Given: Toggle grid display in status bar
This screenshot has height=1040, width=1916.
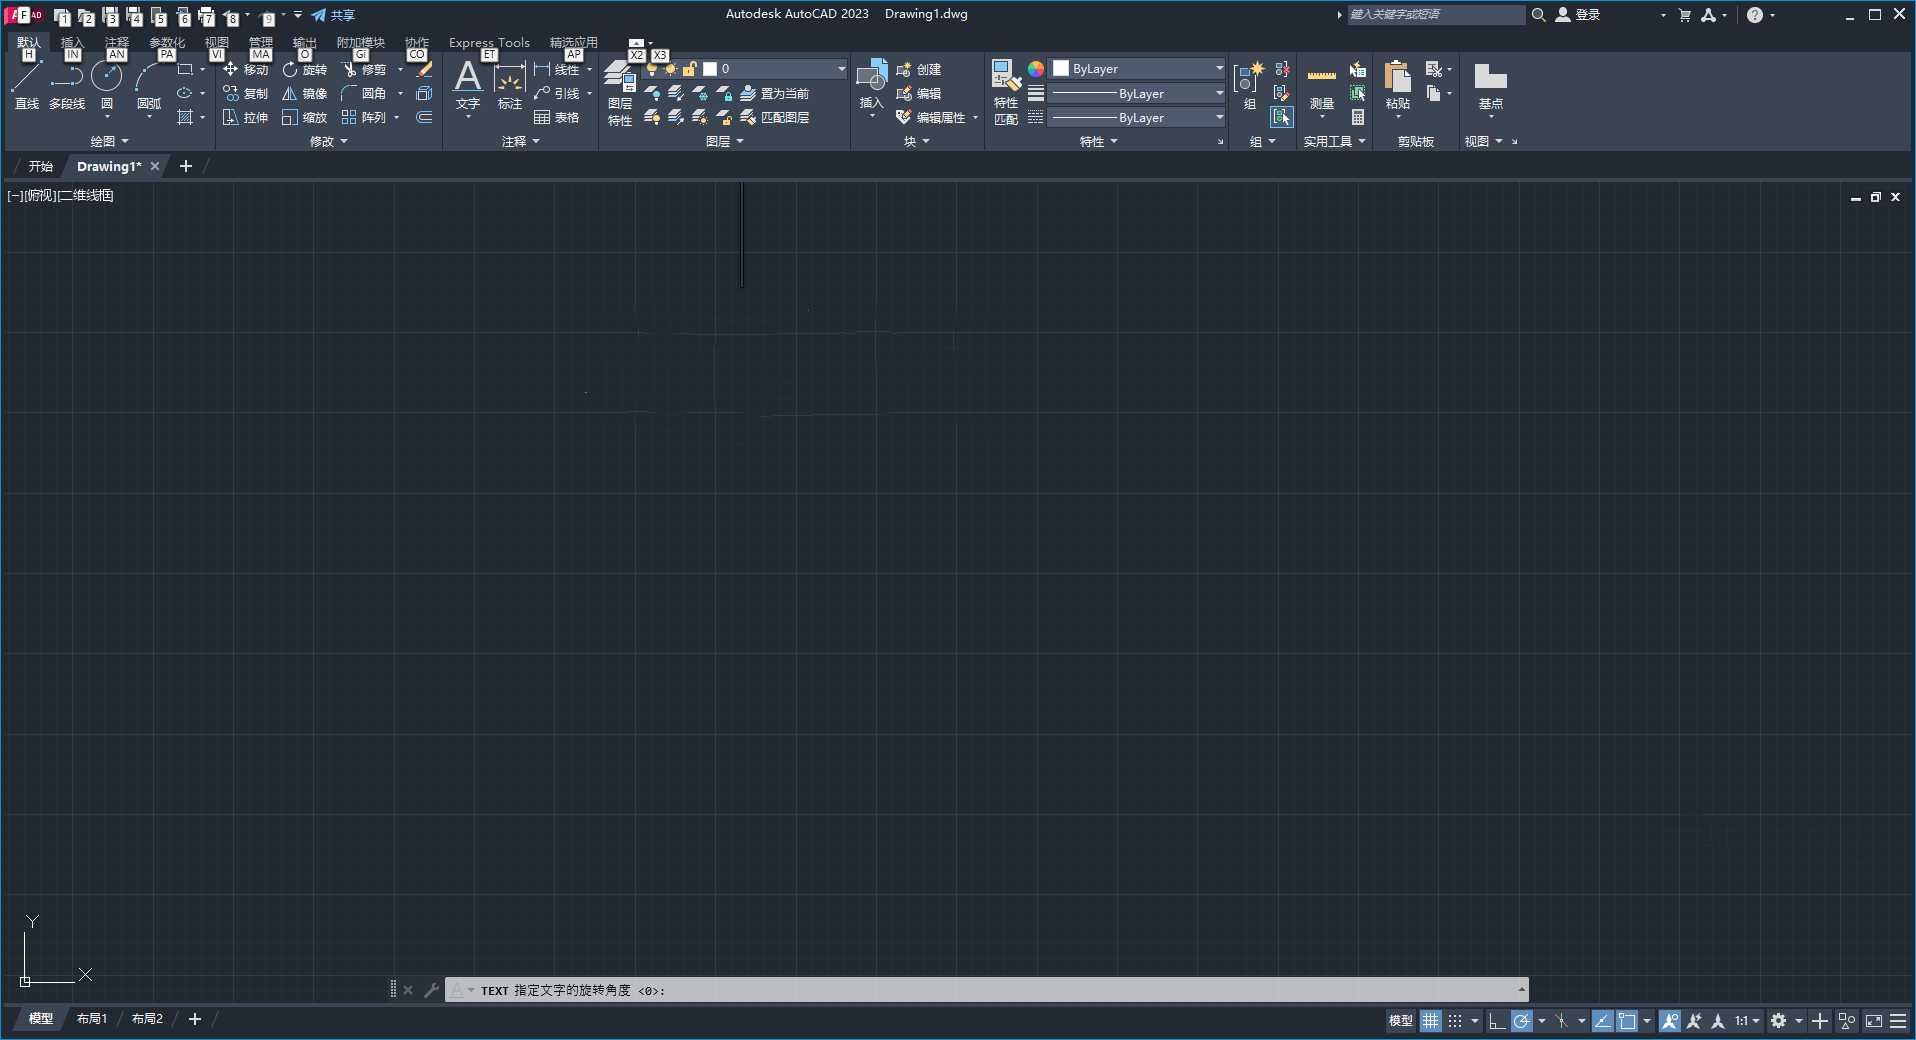Looking at the screenshot, I should pos(1431,1021).
